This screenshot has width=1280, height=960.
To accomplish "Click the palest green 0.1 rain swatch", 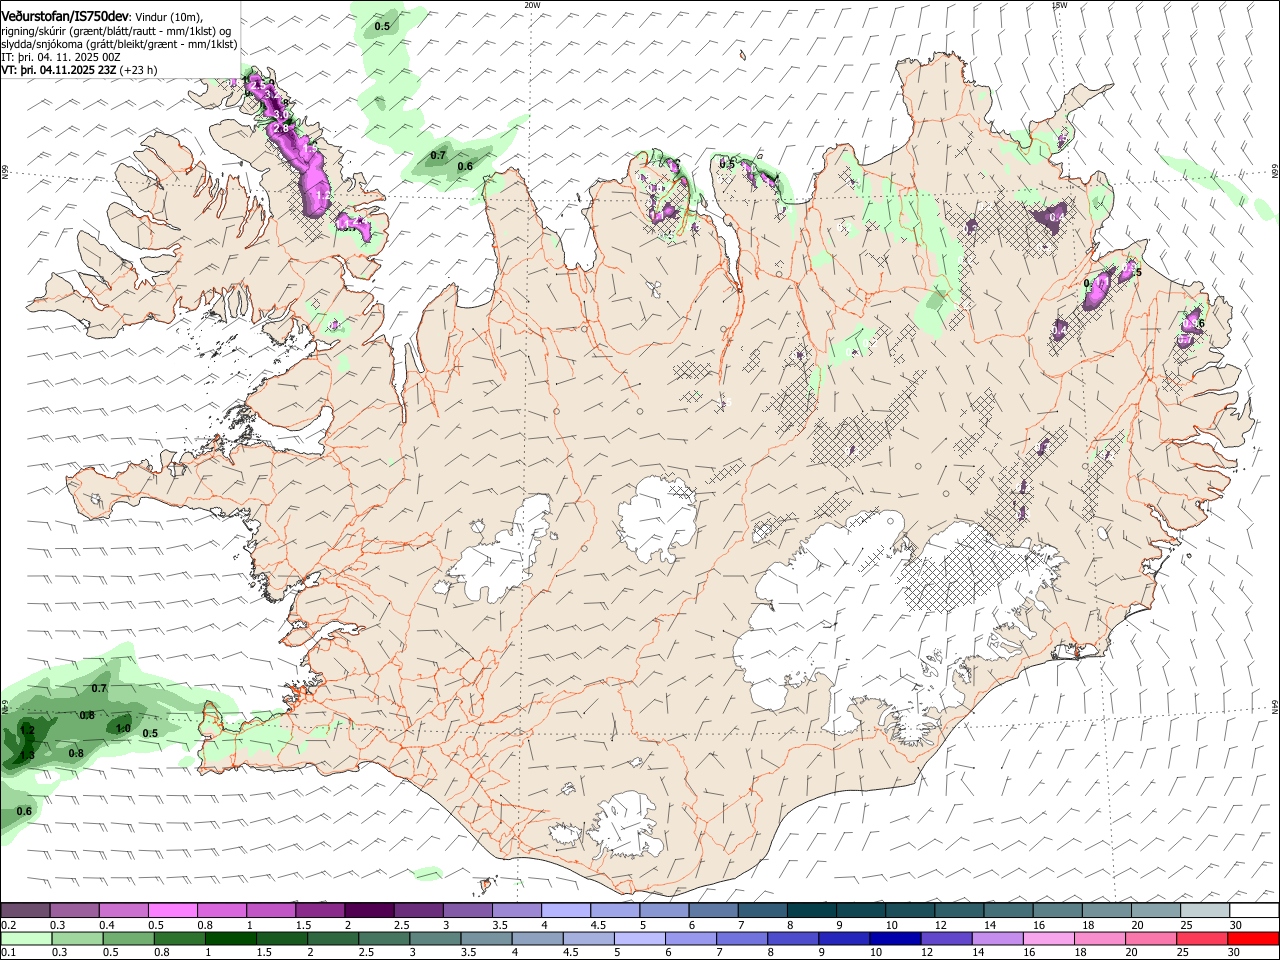I will (27, 938).
